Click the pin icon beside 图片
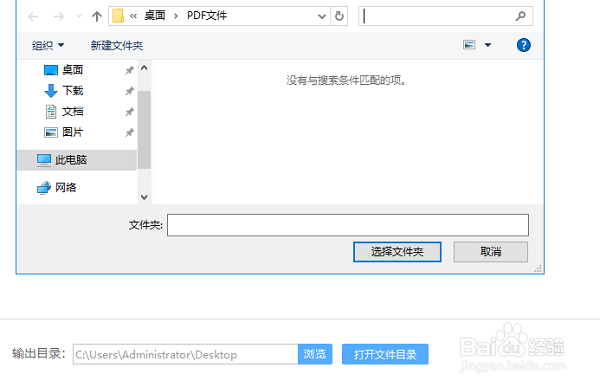The width and height of the screenshot is (600, 387). (129, 132)
